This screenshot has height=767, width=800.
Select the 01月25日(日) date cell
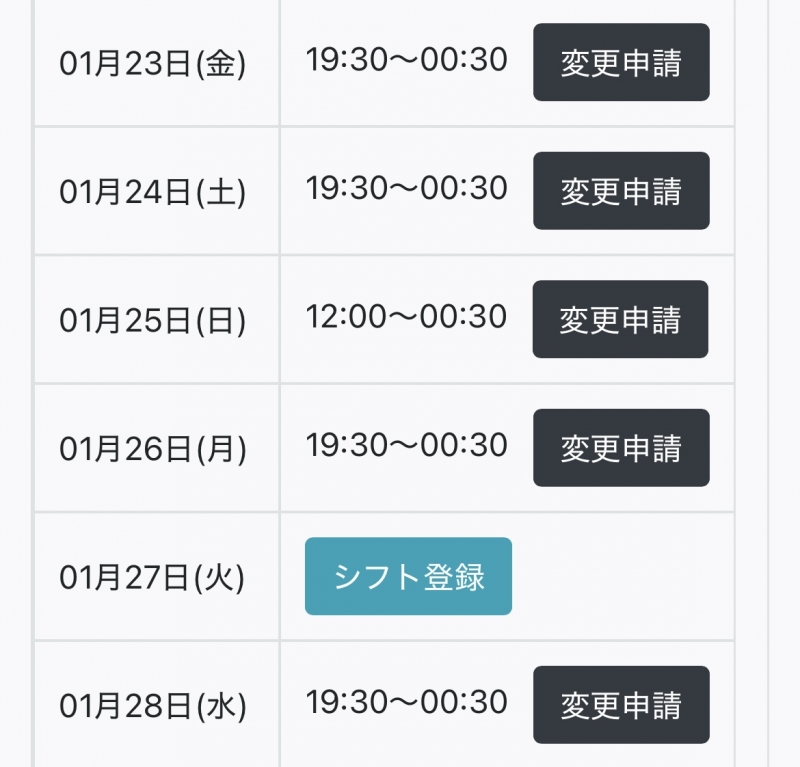pyautogui.click(x=153, y=320)
